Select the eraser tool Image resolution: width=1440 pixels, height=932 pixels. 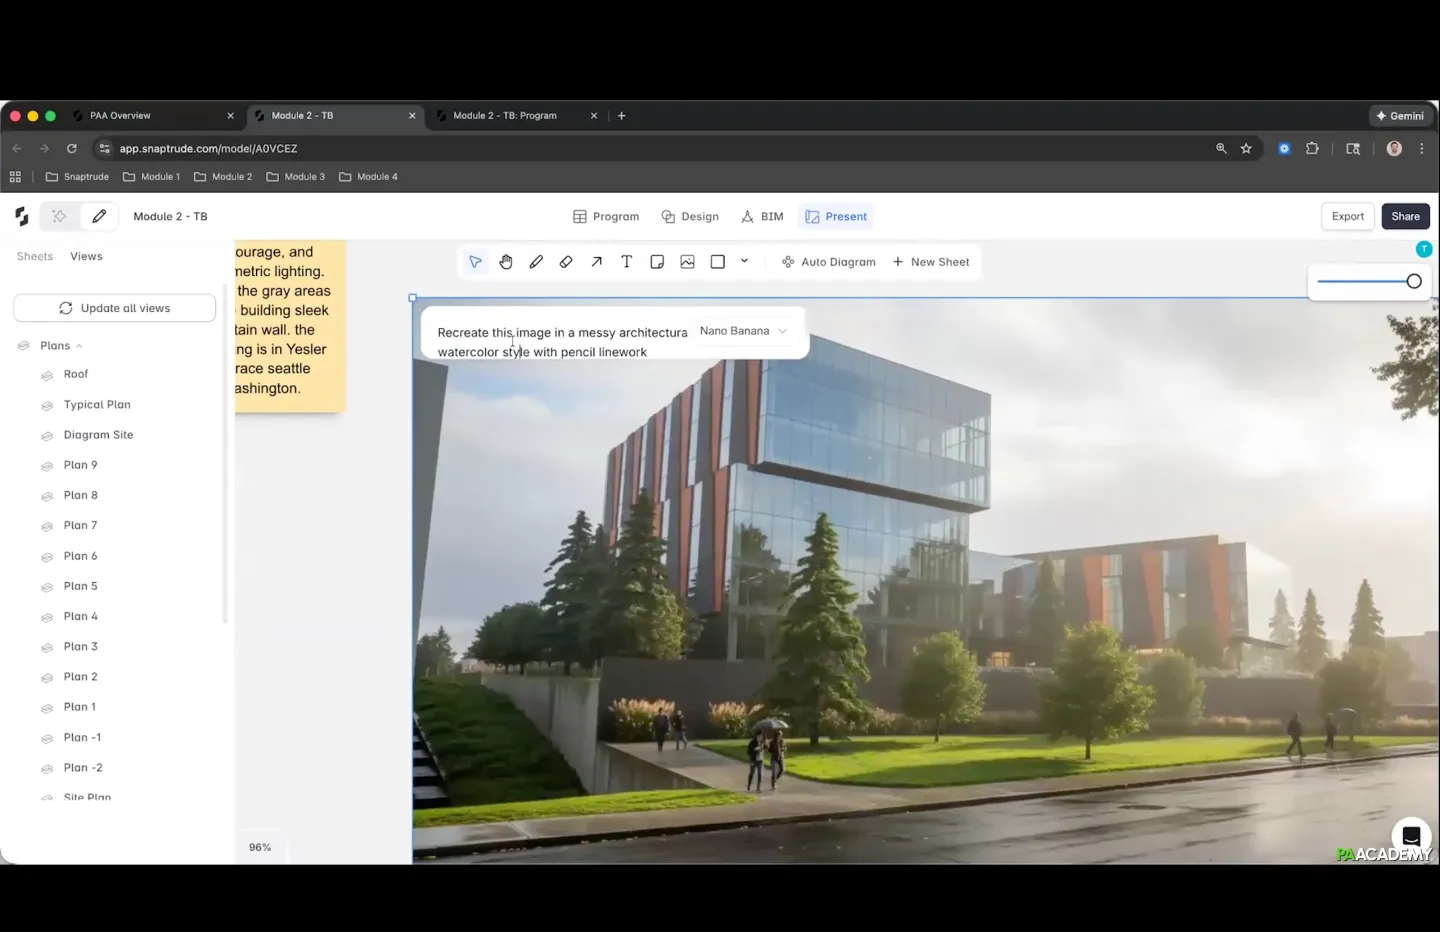click(x=566, y=262)
